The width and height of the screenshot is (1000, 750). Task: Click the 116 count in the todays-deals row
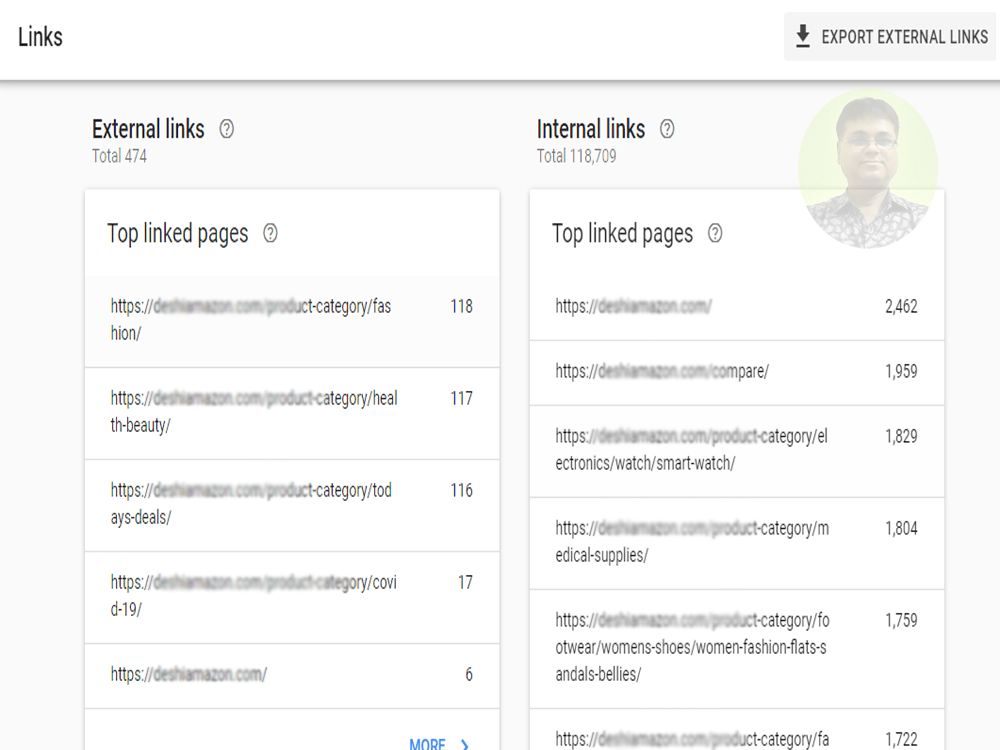click(462, 490)
